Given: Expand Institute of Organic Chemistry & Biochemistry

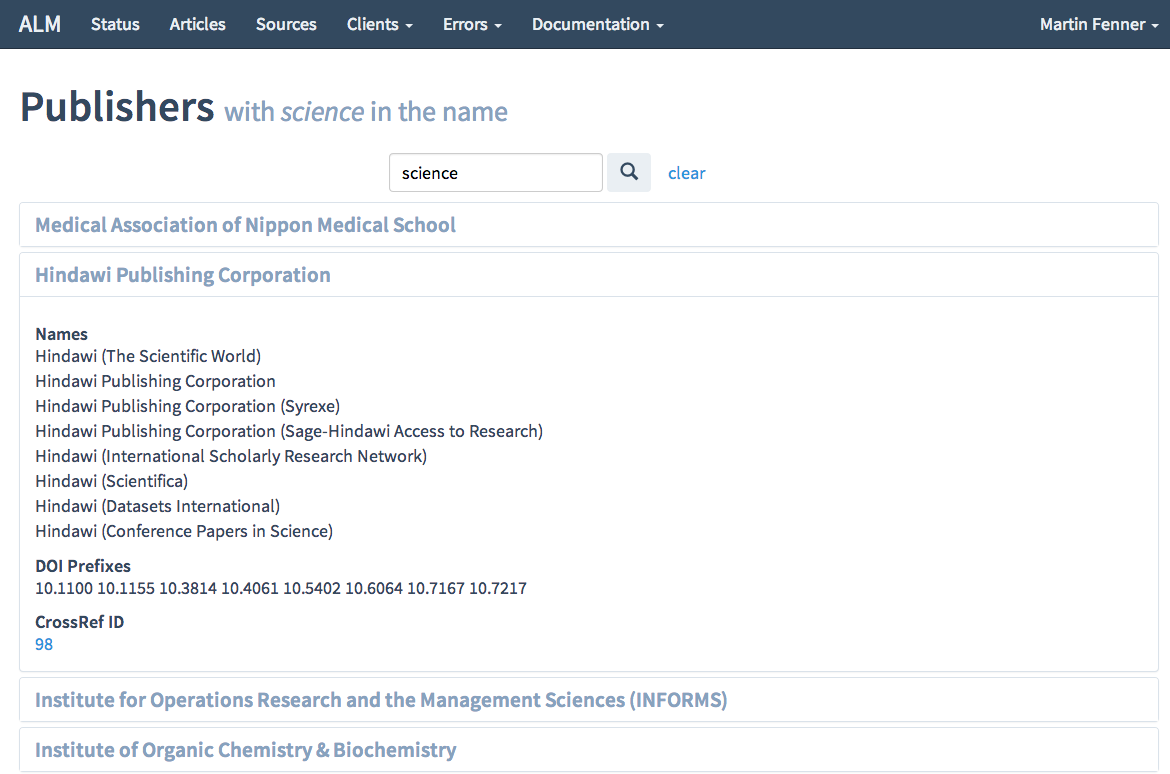Looking at the screenshot, I should click(245, 750).
